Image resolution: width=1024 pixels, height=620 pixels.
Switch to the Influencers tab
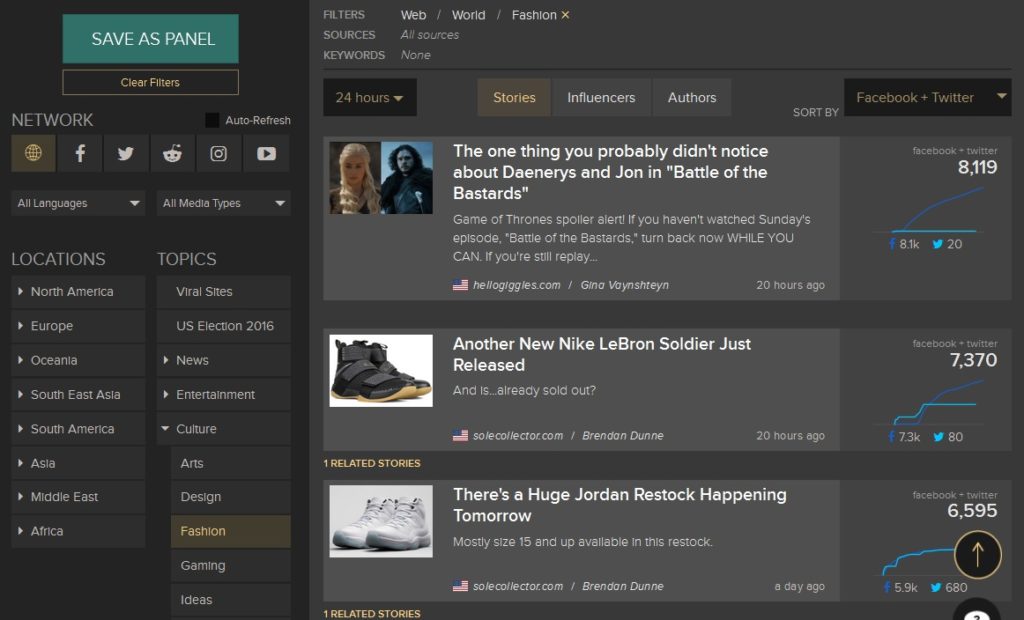coord(602,97)
